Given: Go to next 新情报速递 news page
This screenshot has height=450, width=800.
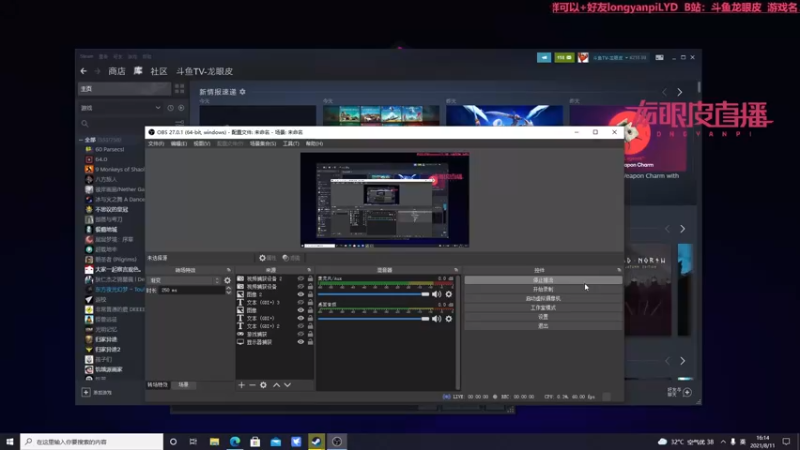Looking at the screenshot, I should click(x=680, y=92).
